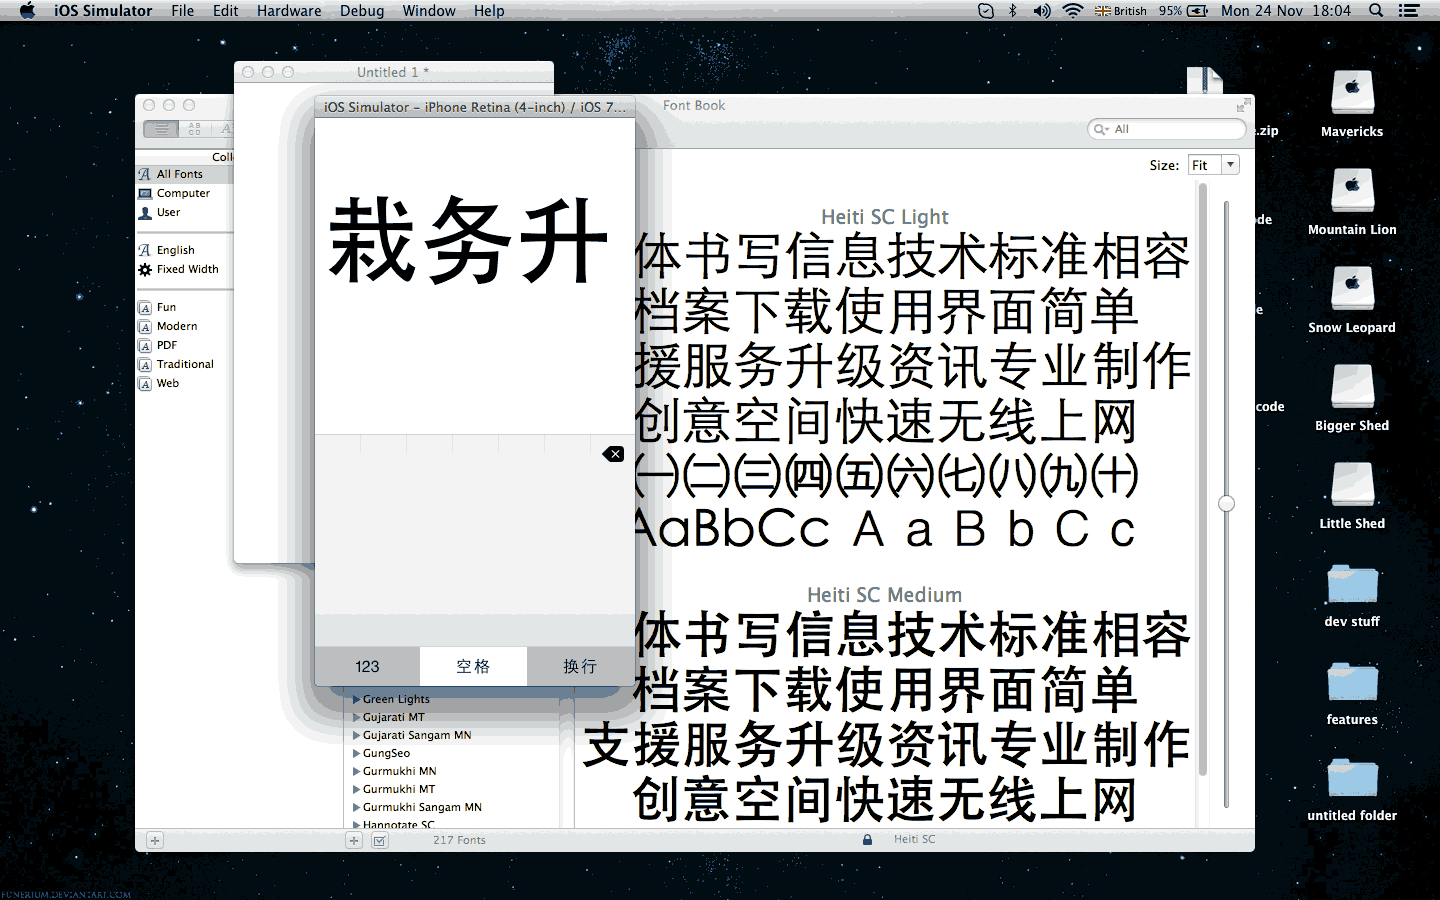Screen dimensions: 1440x900
Task: Expand the Gujarati MT font family
Action: [x=356, y=717]
